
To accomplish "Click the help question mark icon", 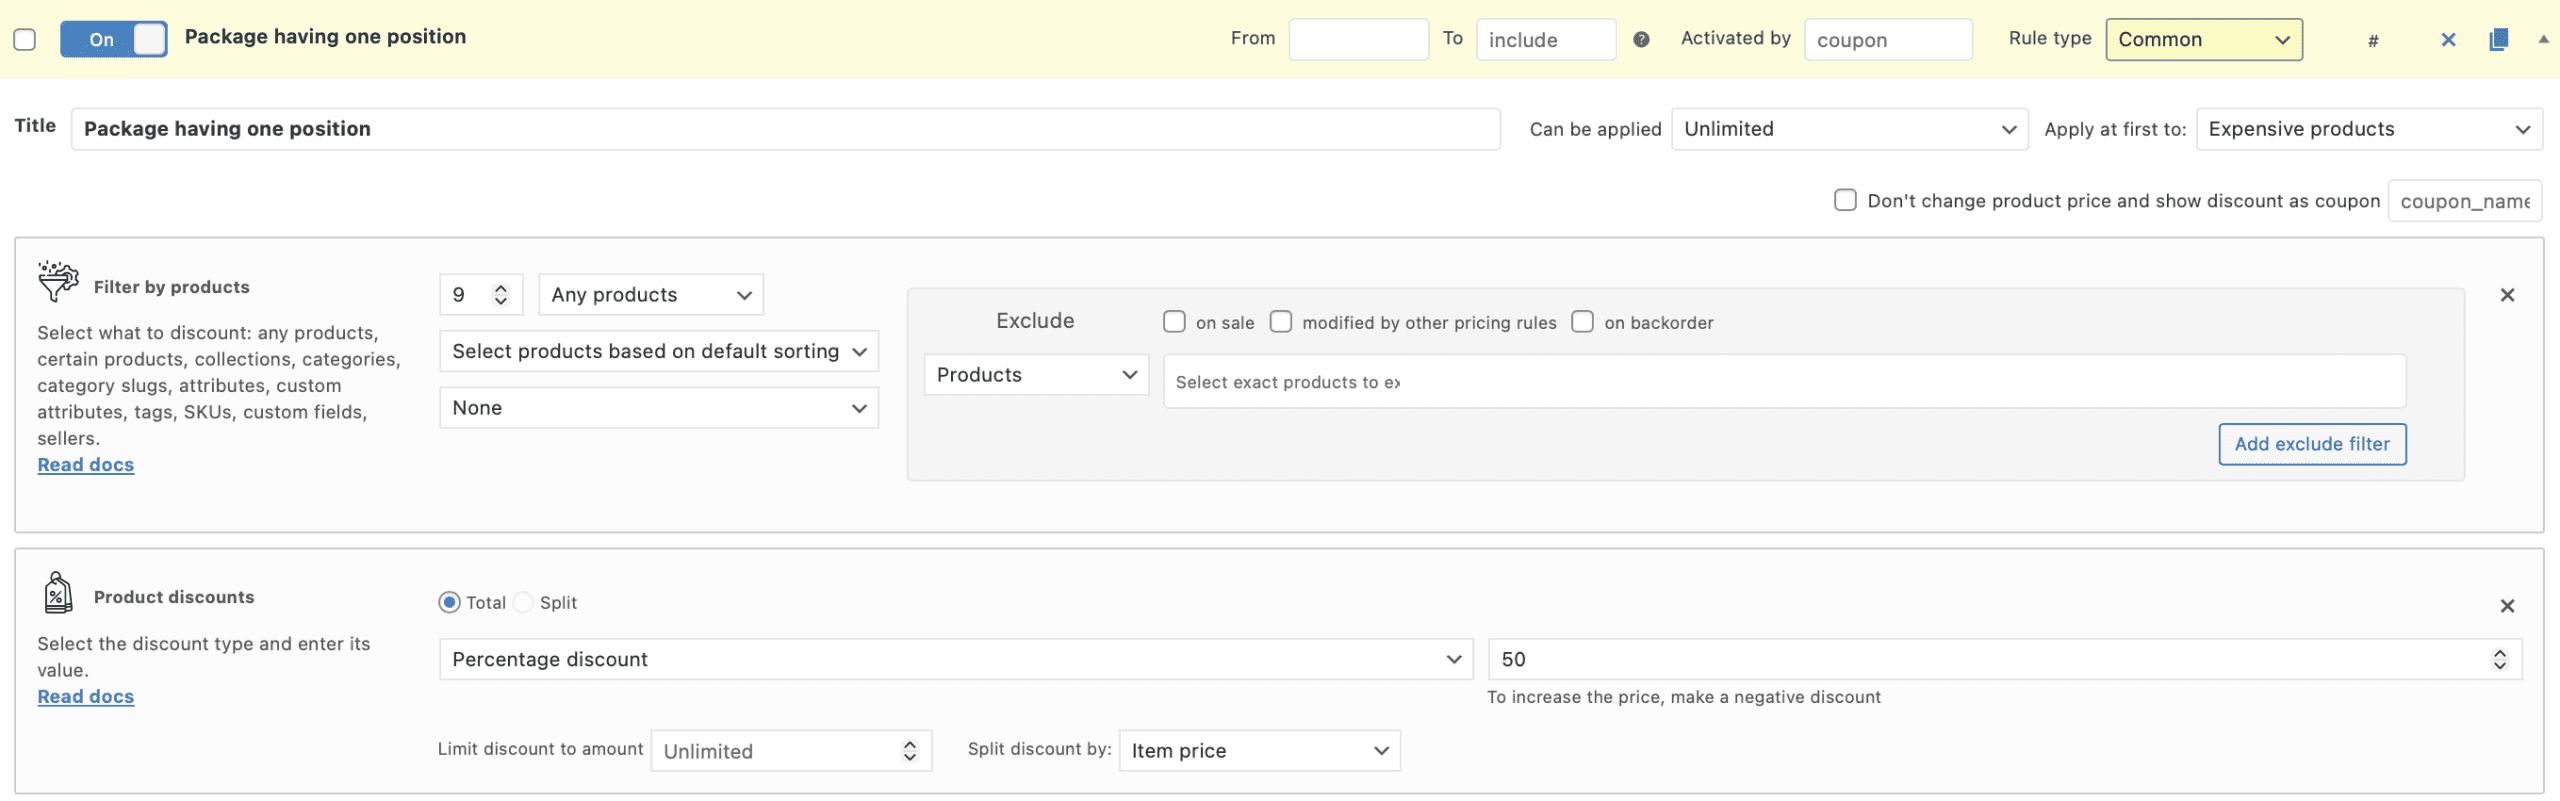I will coord(1641,39).
